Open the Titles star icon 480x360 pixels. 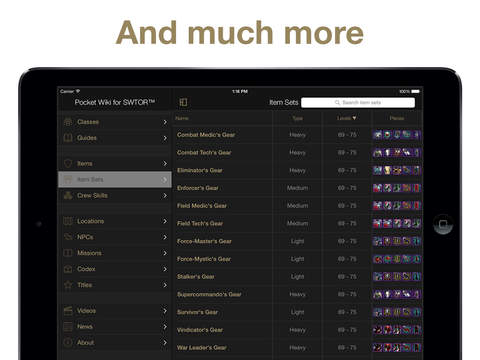click(x=68, y=285)
